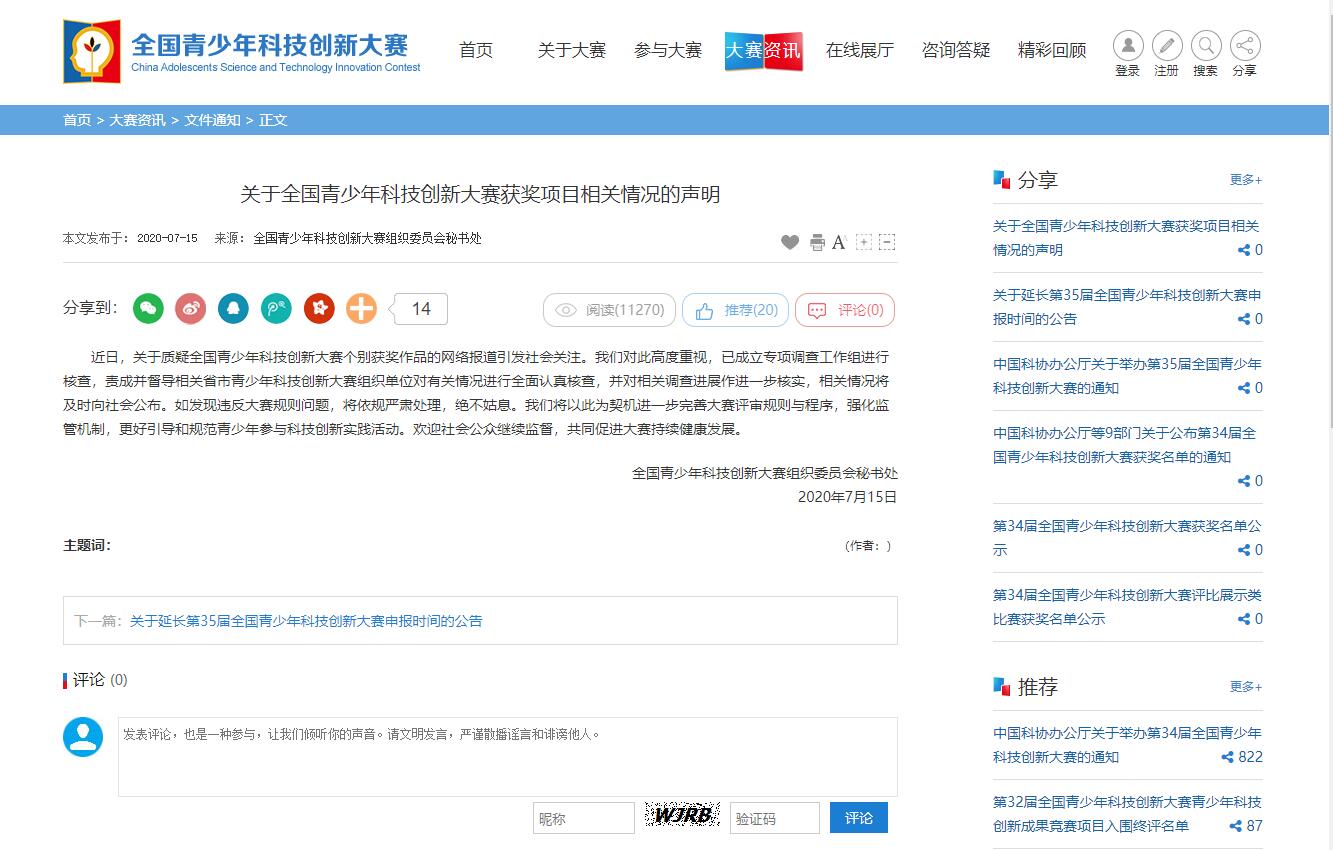This screenshot has height=850, width=1333.
Task: Open 推荐 link 第32届…入围终评名单
Action: pos(1127,814)
